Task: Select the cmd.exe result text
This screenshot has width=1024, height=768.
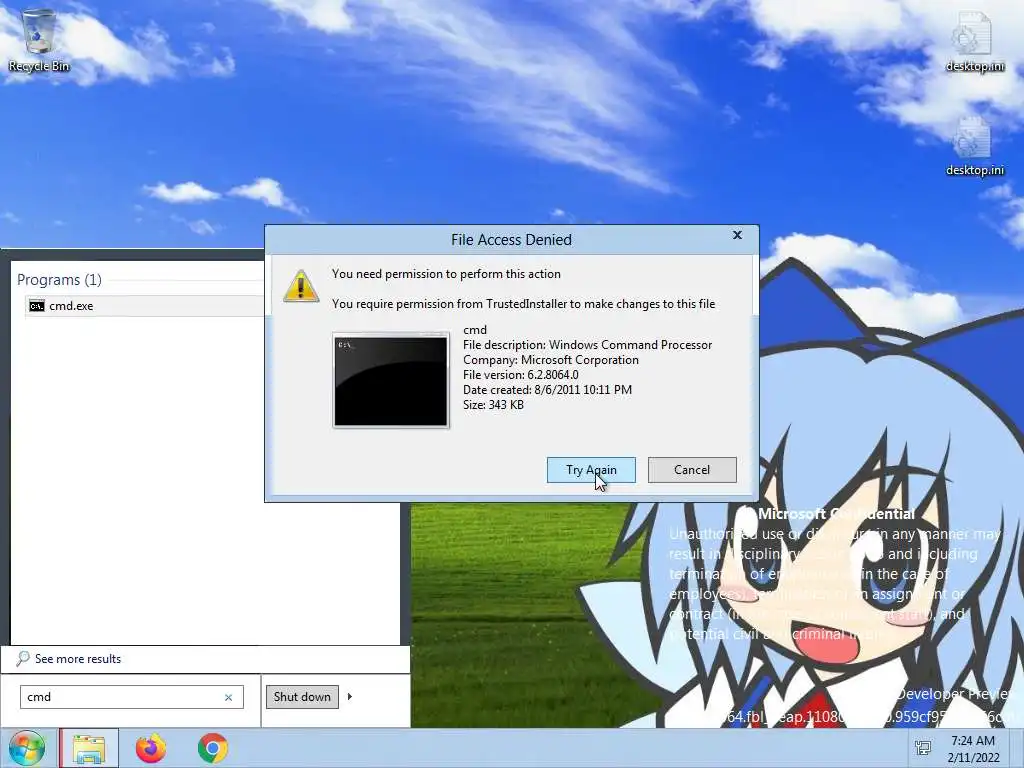Action: pyautogui.click(x=71, y=306)
